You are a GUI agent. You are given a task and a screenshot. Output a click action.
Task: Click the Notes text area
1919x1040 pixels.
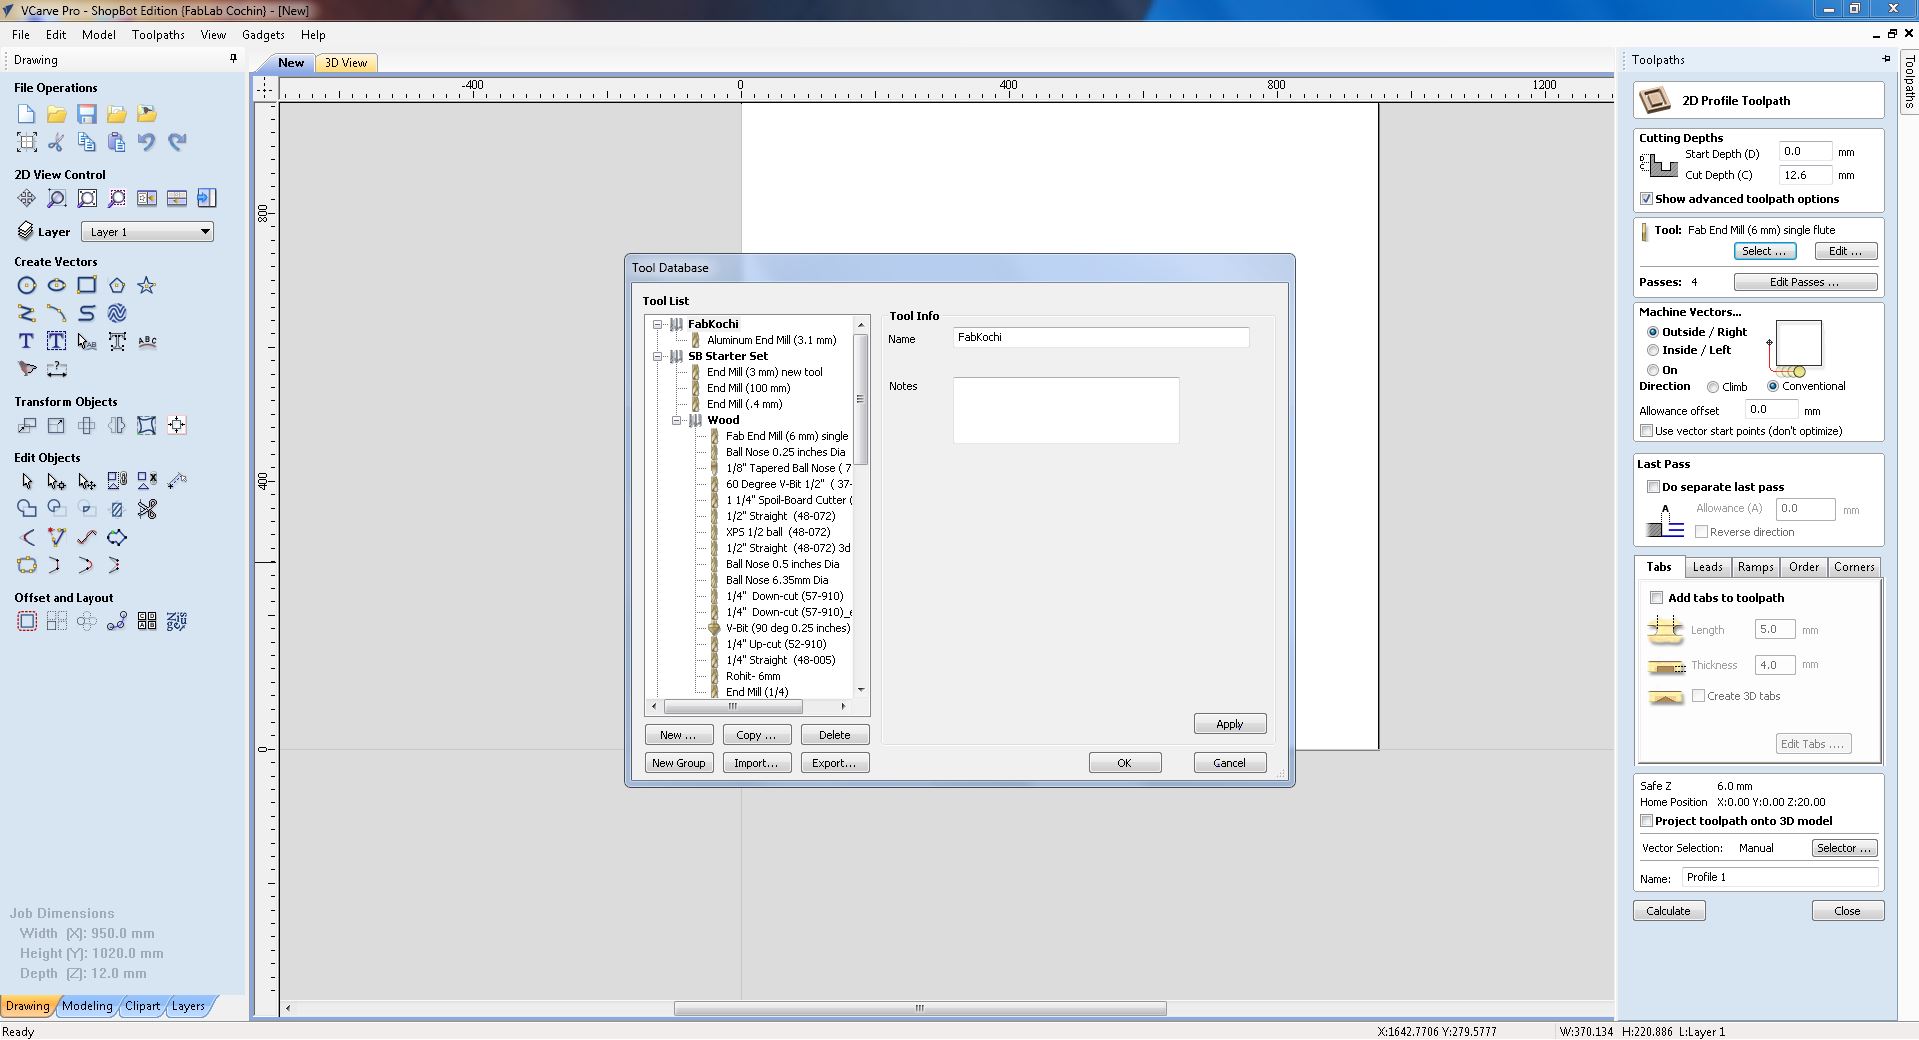pyautogui.click(x=1066, y=410)
